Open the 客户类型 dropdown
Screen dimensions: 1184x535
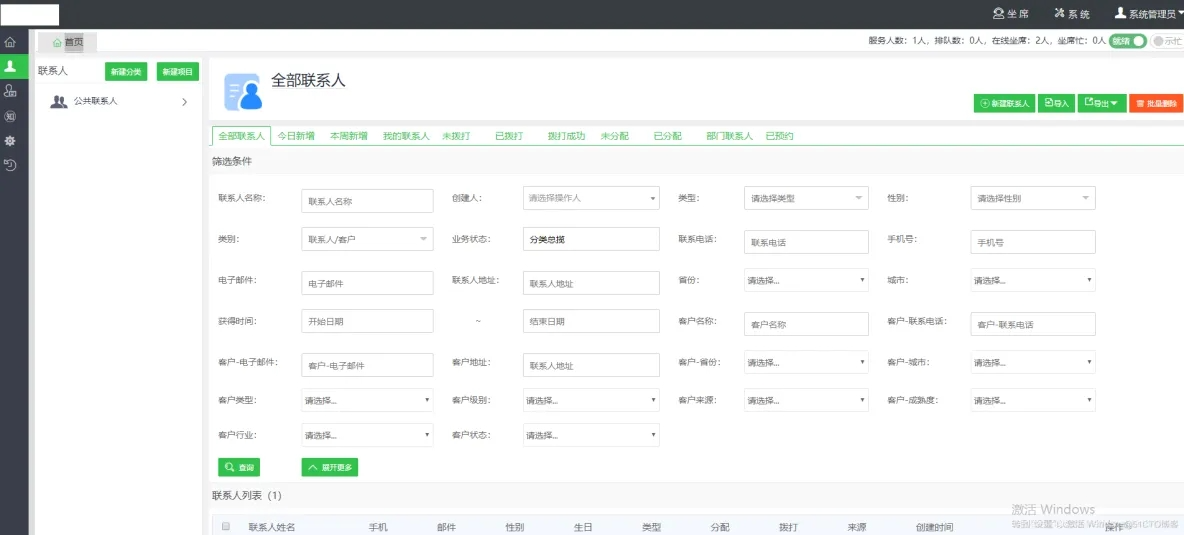367,400
